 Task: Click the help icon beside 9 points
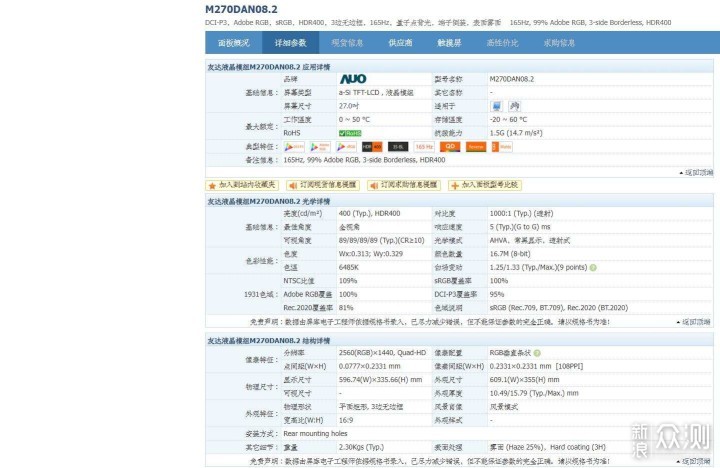click(593, 267)
